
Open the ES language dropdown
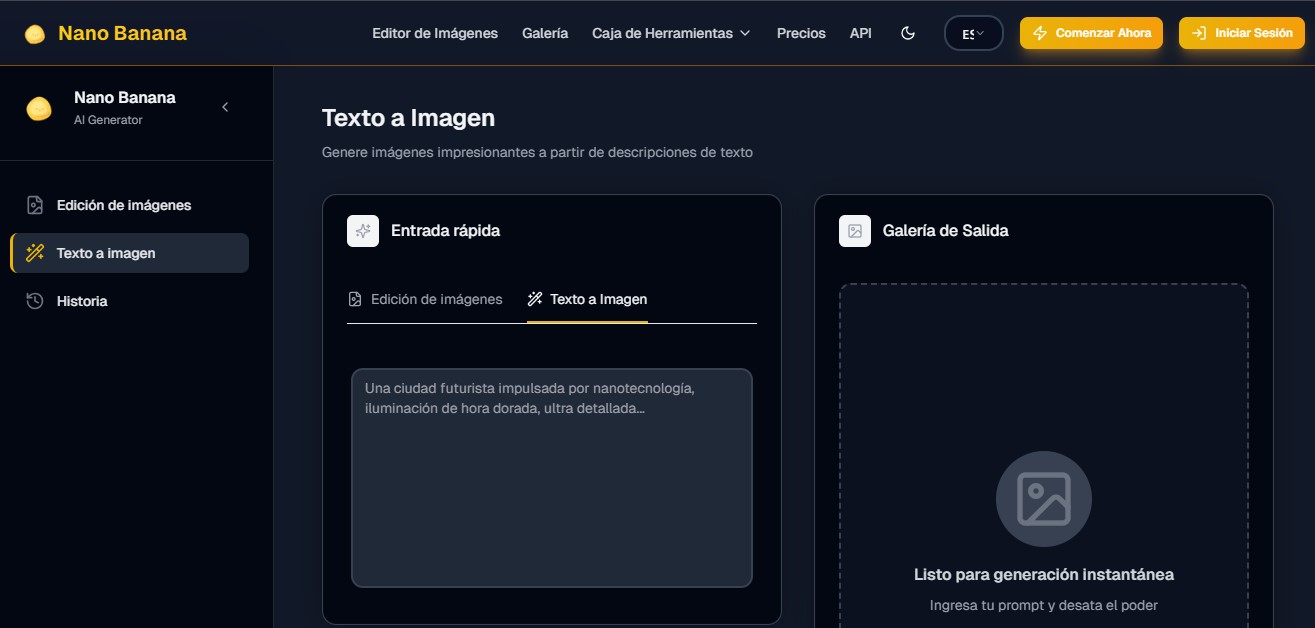(973, 33)
